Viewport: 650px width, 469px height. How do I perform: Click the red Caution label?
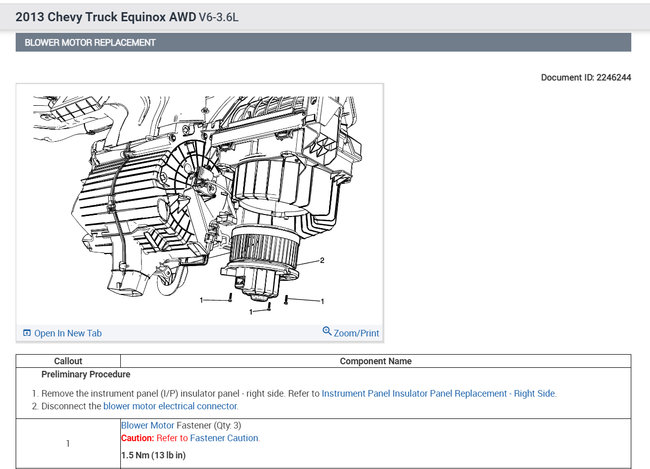tap(137, 438)
